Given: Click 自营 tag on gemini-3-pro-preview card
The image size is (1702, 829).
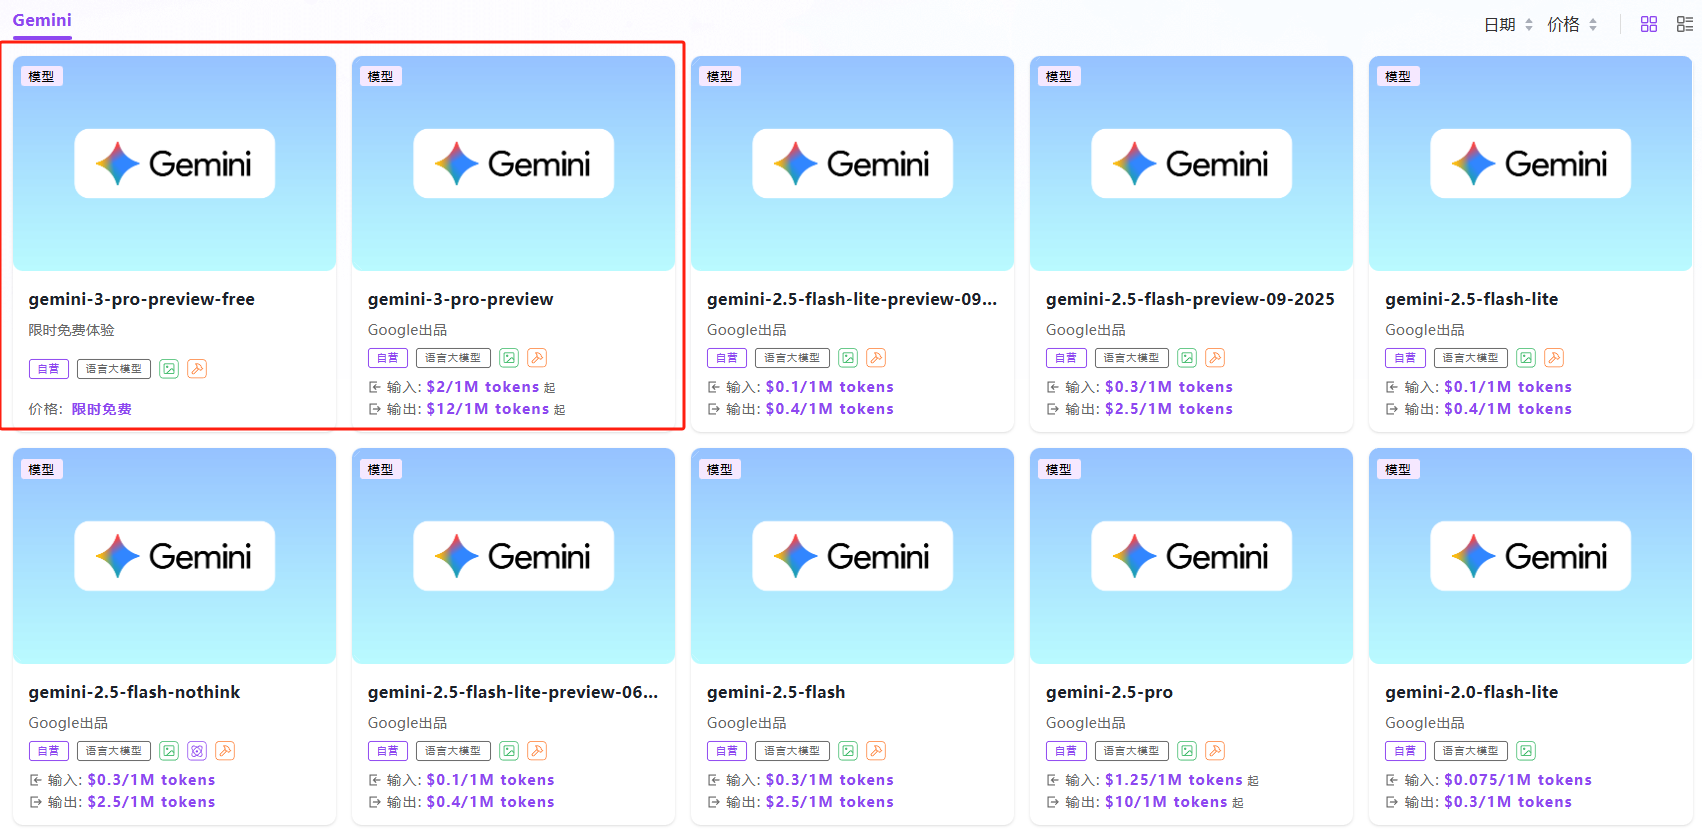Looking at the screenshot, I should coord(388,358).
